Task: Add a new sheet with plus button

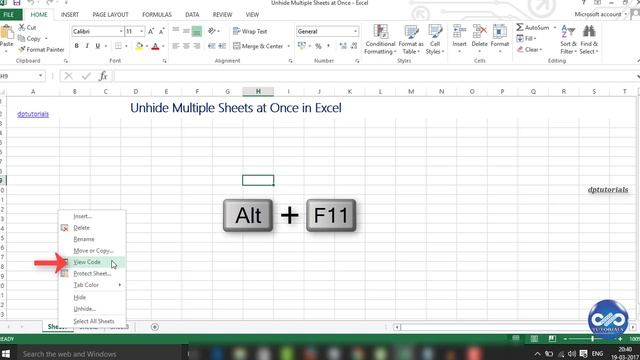Action: [x=155, y=327]
